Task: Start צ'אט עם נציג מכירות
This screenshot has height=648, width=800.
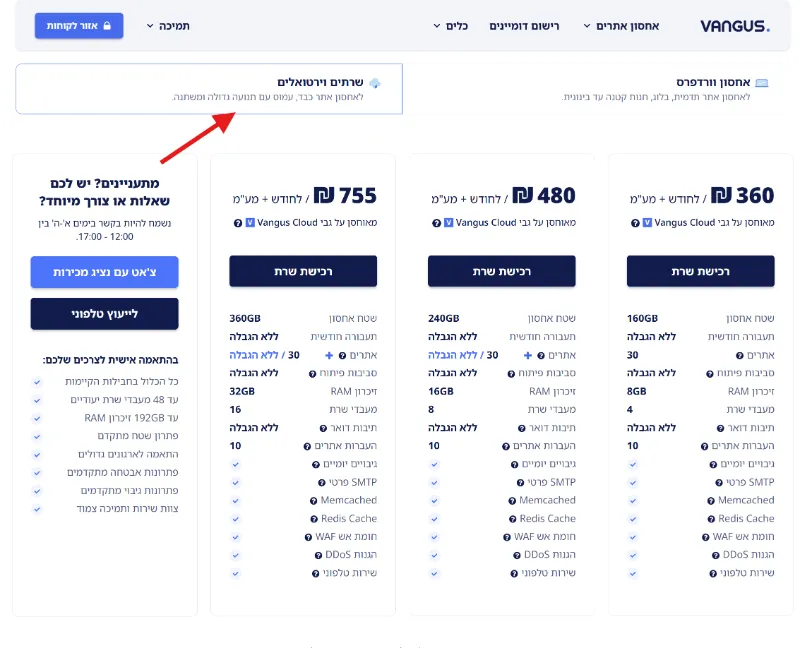Action: point(105,272)
